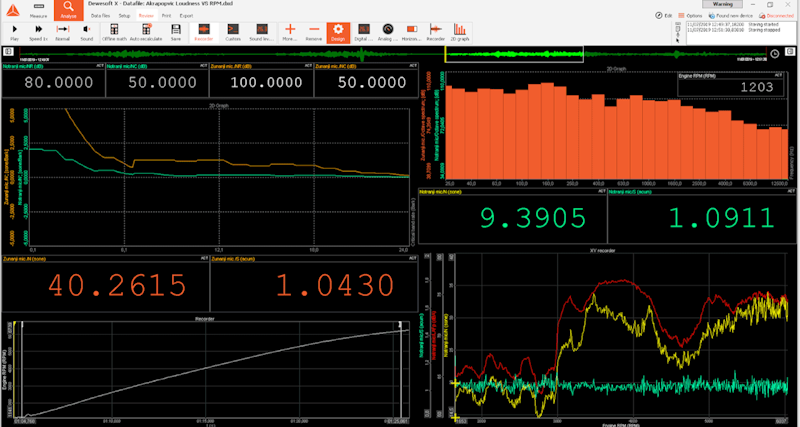800x427 pixels.
Task: Open the Export tab
Action: pos(186,16)
